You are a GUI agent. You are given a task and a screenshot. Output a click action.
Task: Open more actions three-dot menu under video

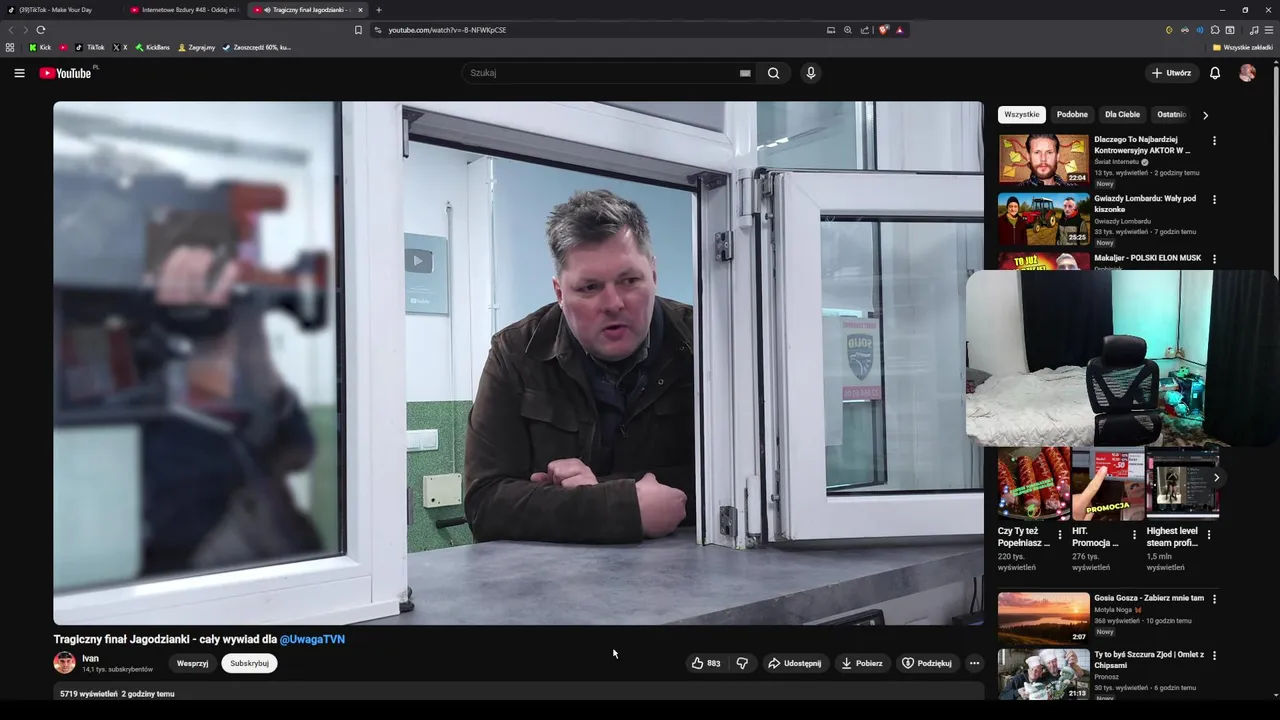tap(974, 663)
